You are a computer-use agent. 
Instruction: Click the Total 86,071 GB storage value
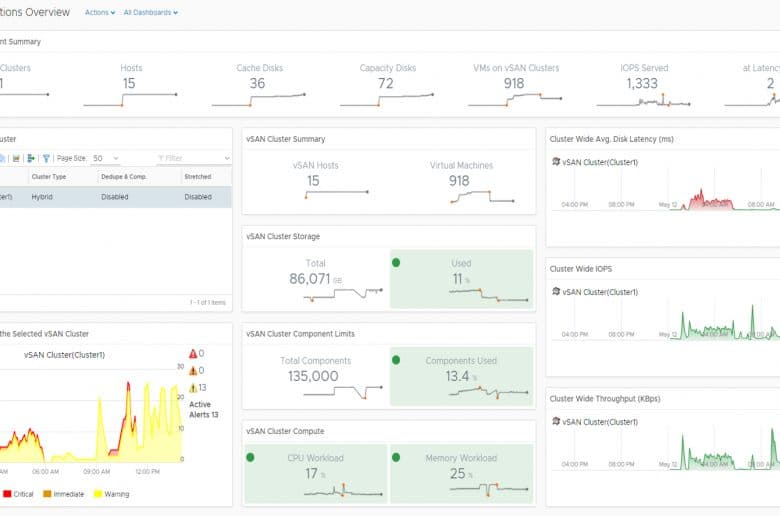(315, 279)
